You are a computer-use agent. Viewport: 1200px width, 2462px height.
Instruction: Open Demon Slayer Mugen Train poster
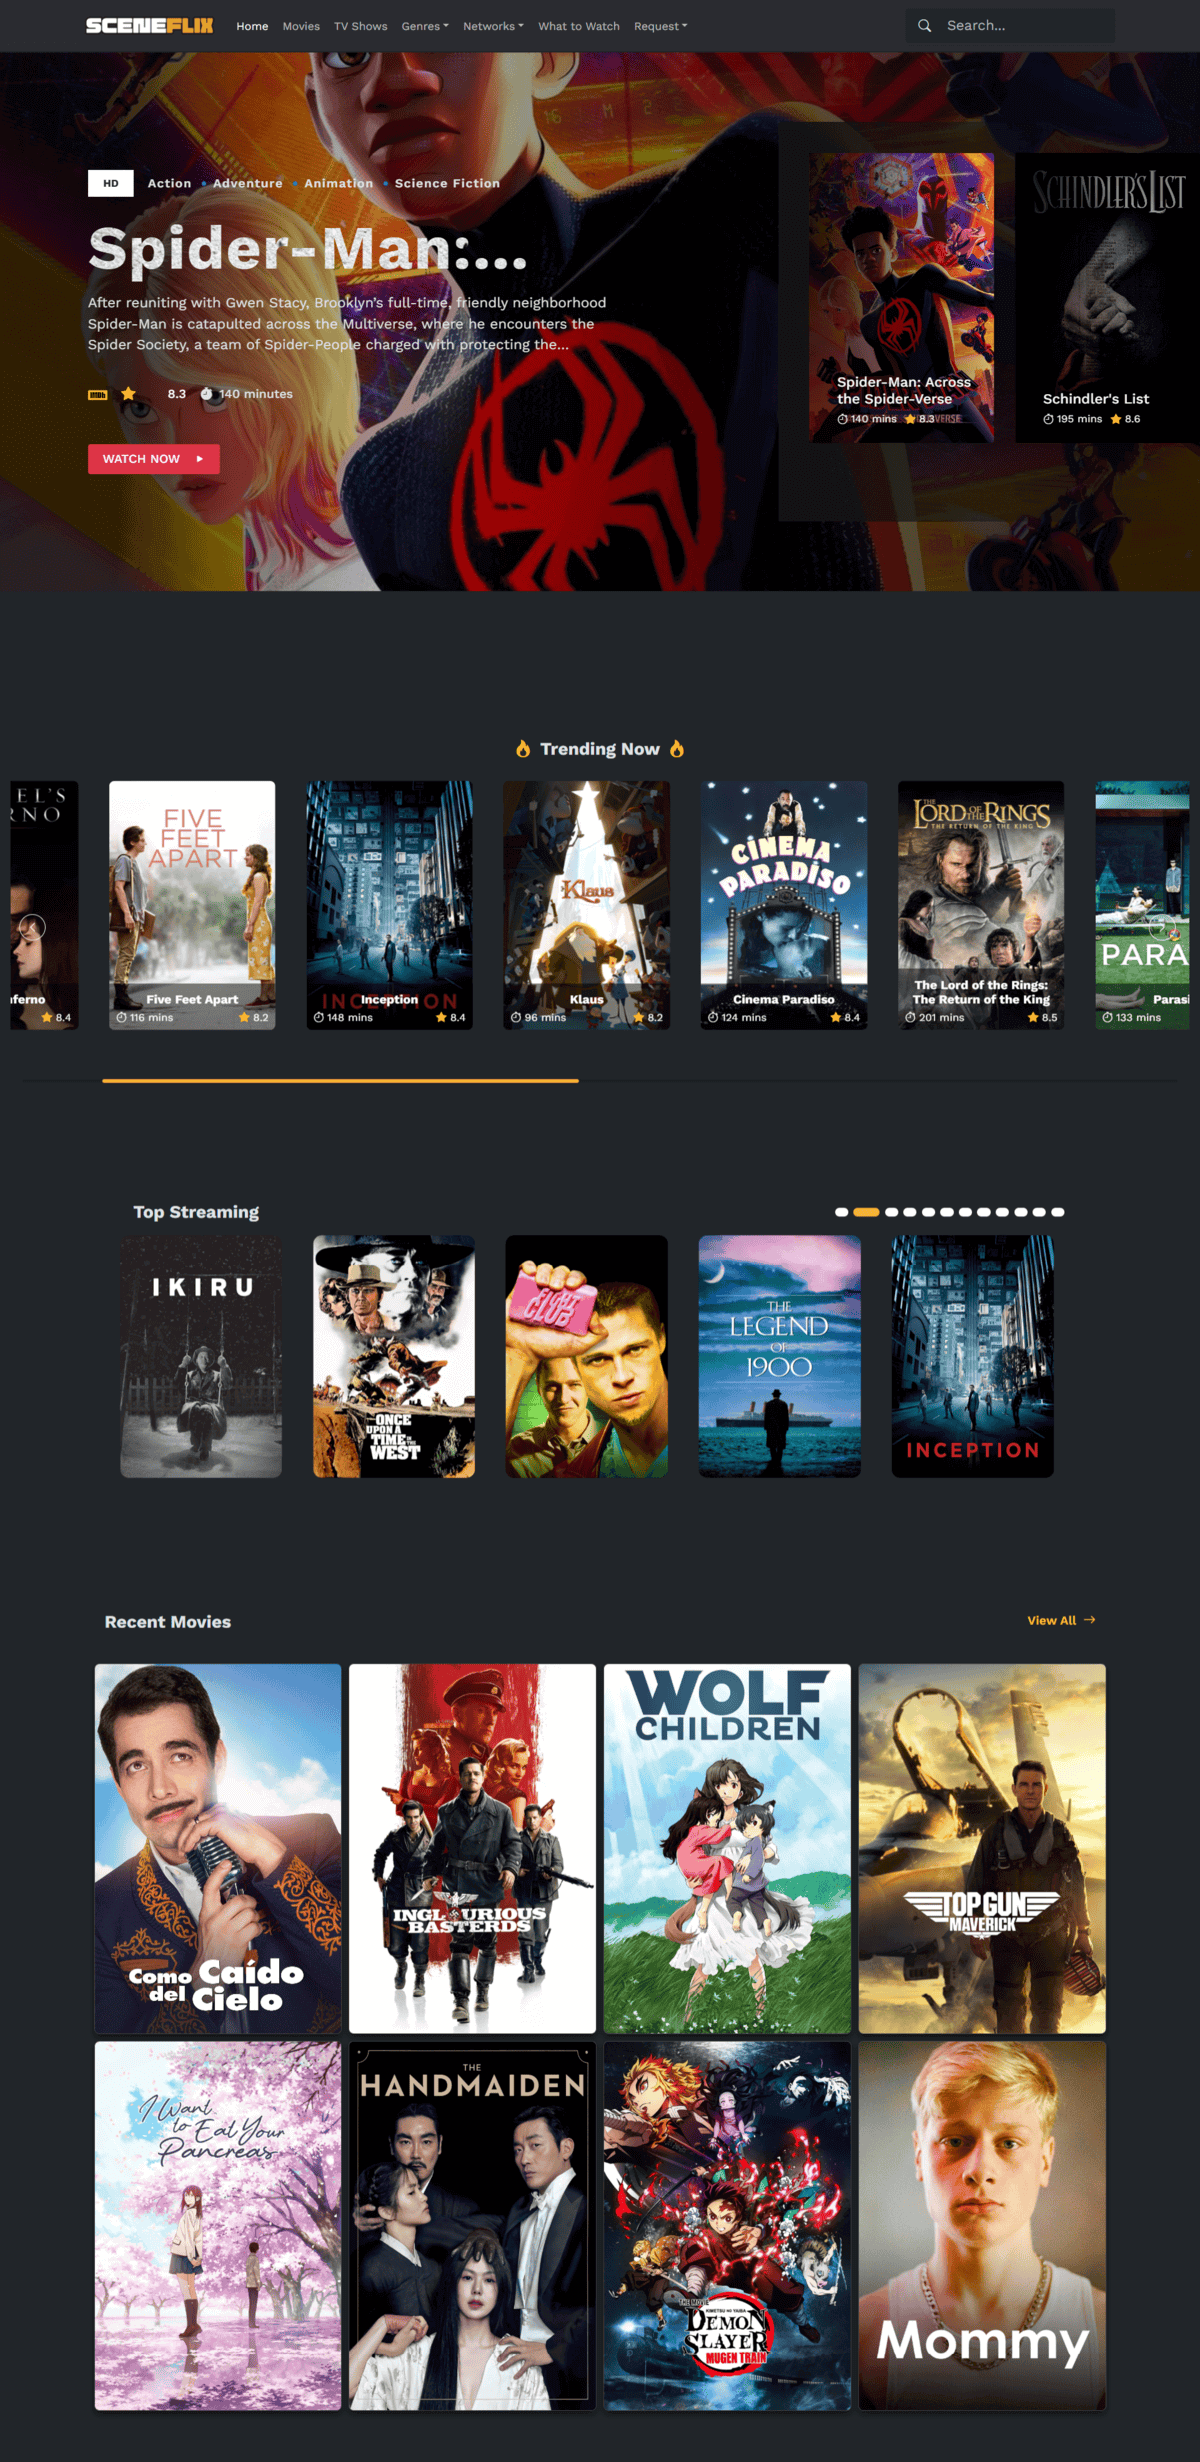(727, 2226)
